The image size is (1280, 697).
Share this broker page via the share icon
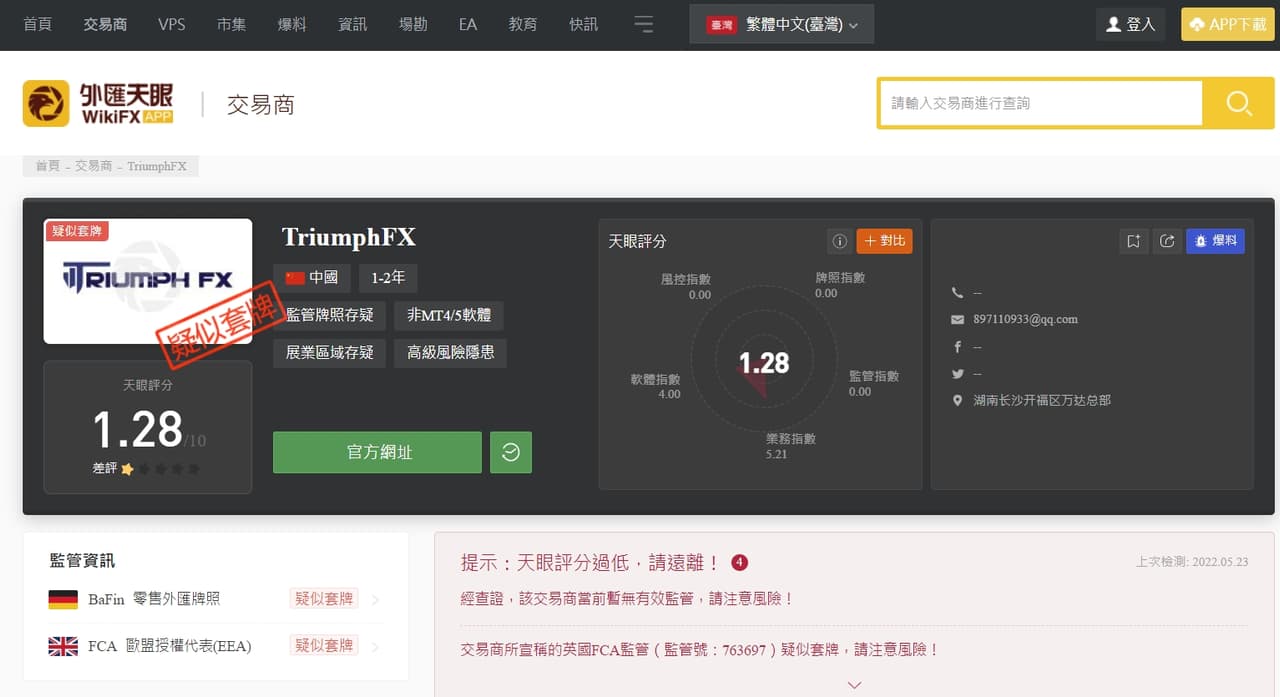pos(1167,241)
